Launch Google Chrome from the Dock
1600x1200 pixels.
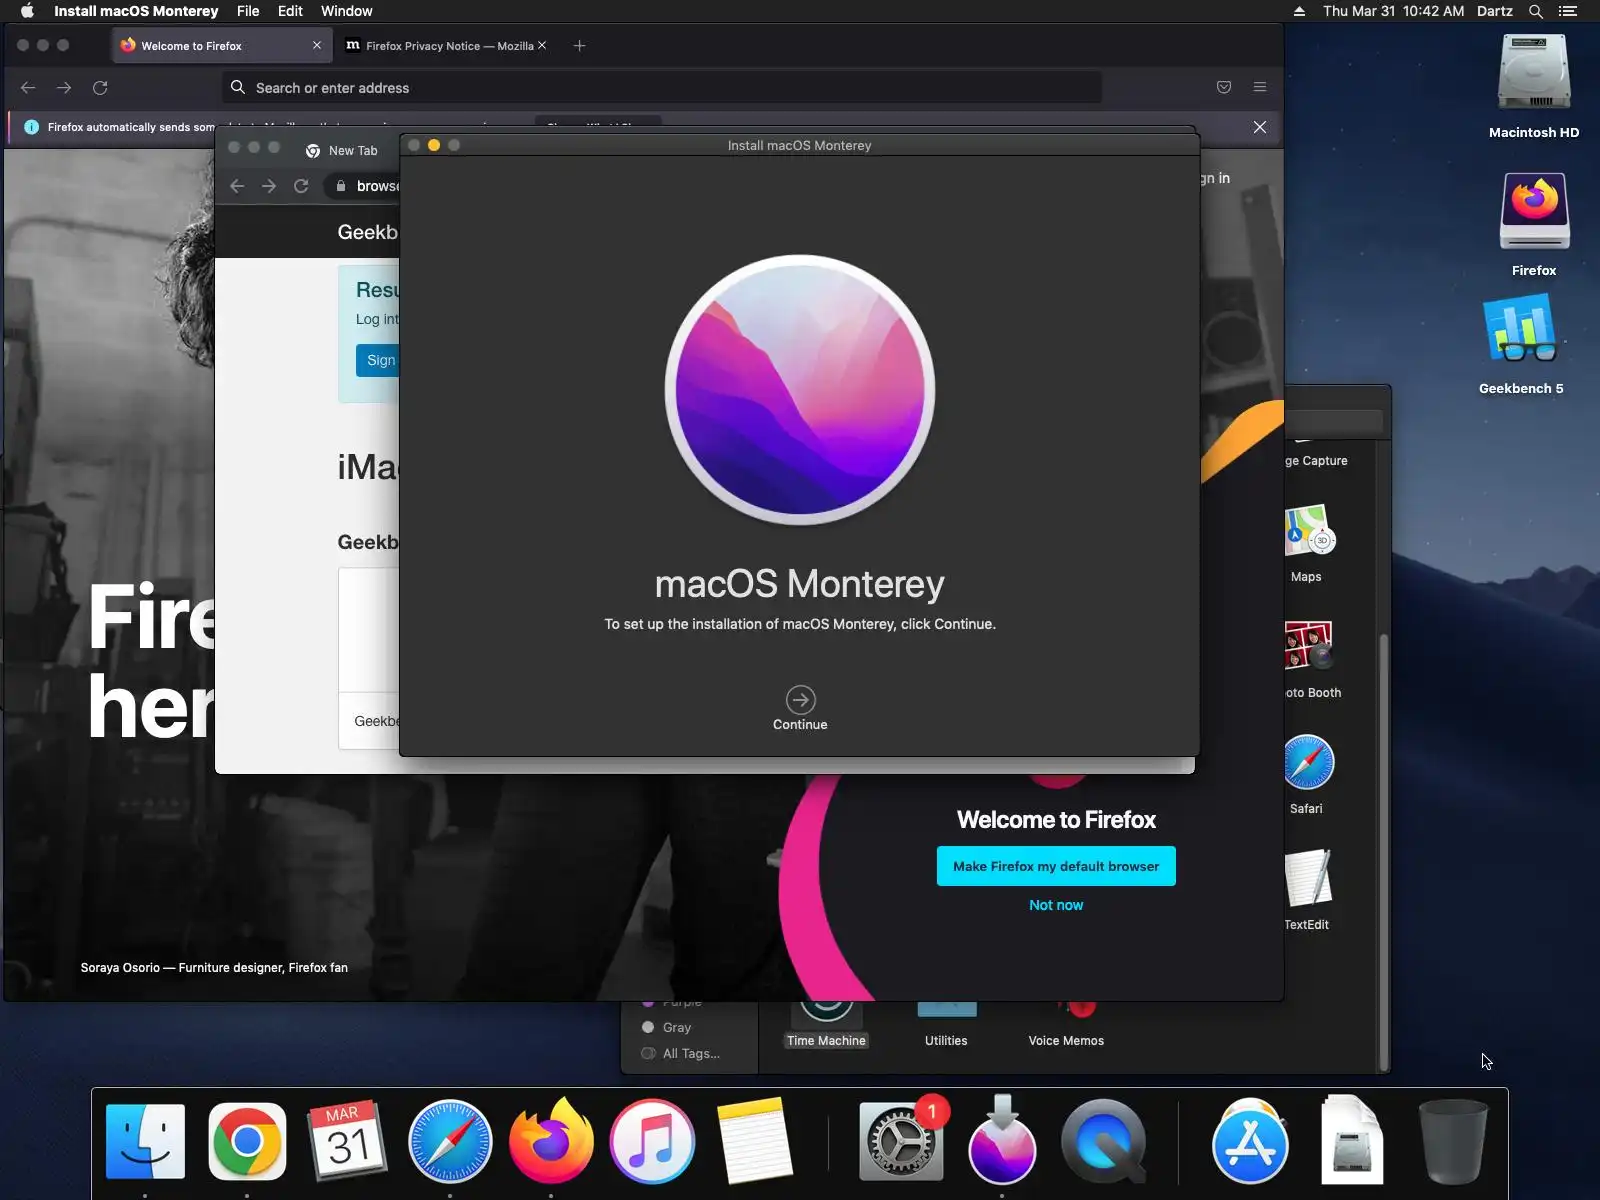(x=247, y=1142)
